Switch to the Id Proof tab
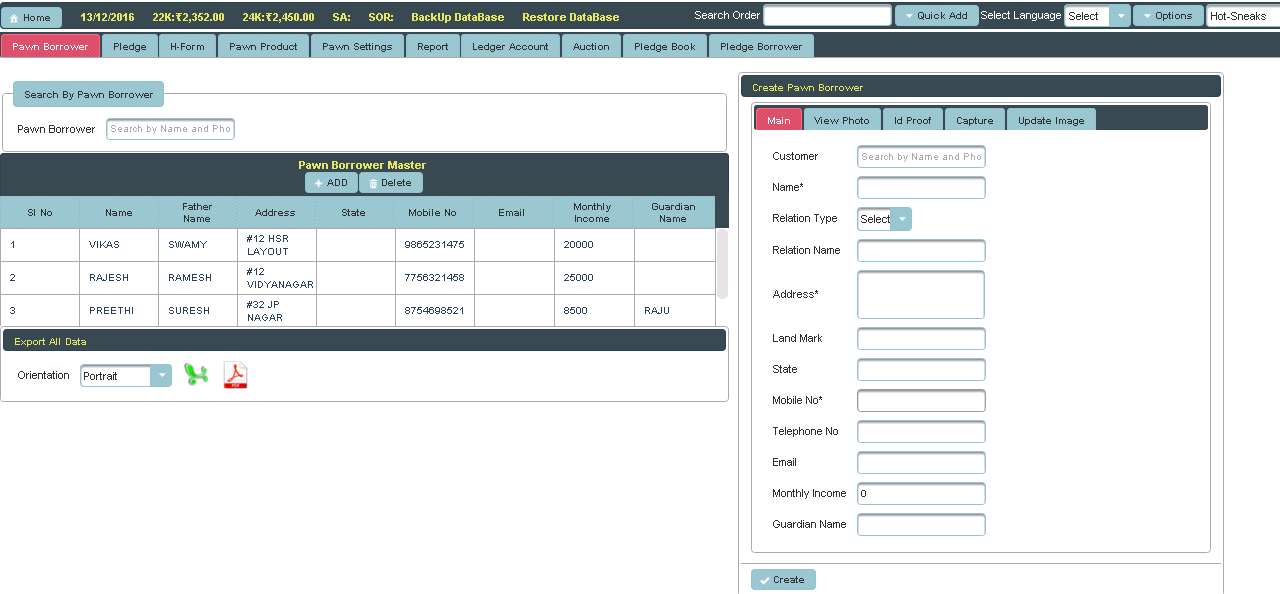The image size is (1280, 594). click(912, 120)
